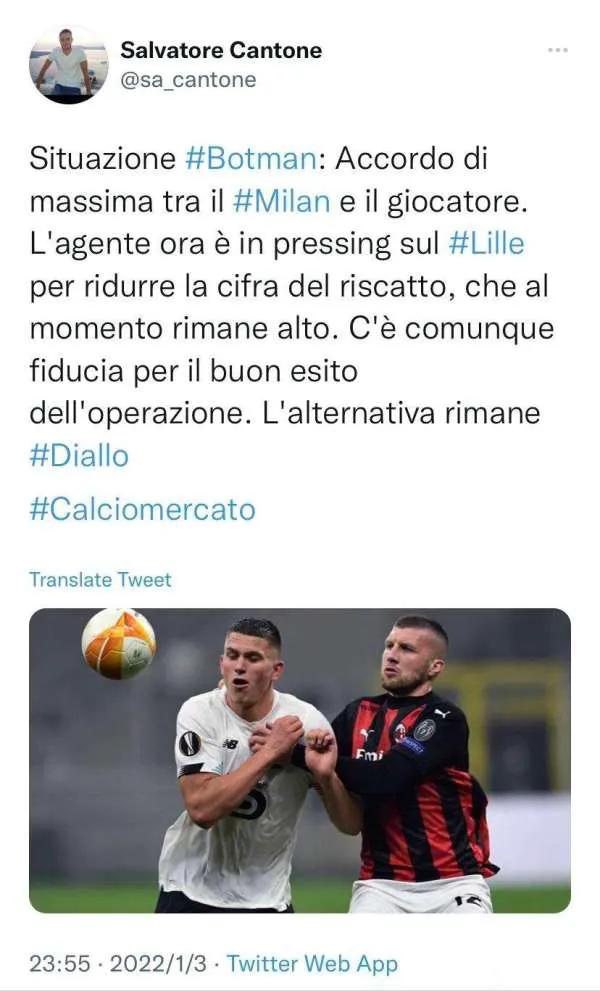Click the 2022/1/3 tweet date

coord(158,964)
